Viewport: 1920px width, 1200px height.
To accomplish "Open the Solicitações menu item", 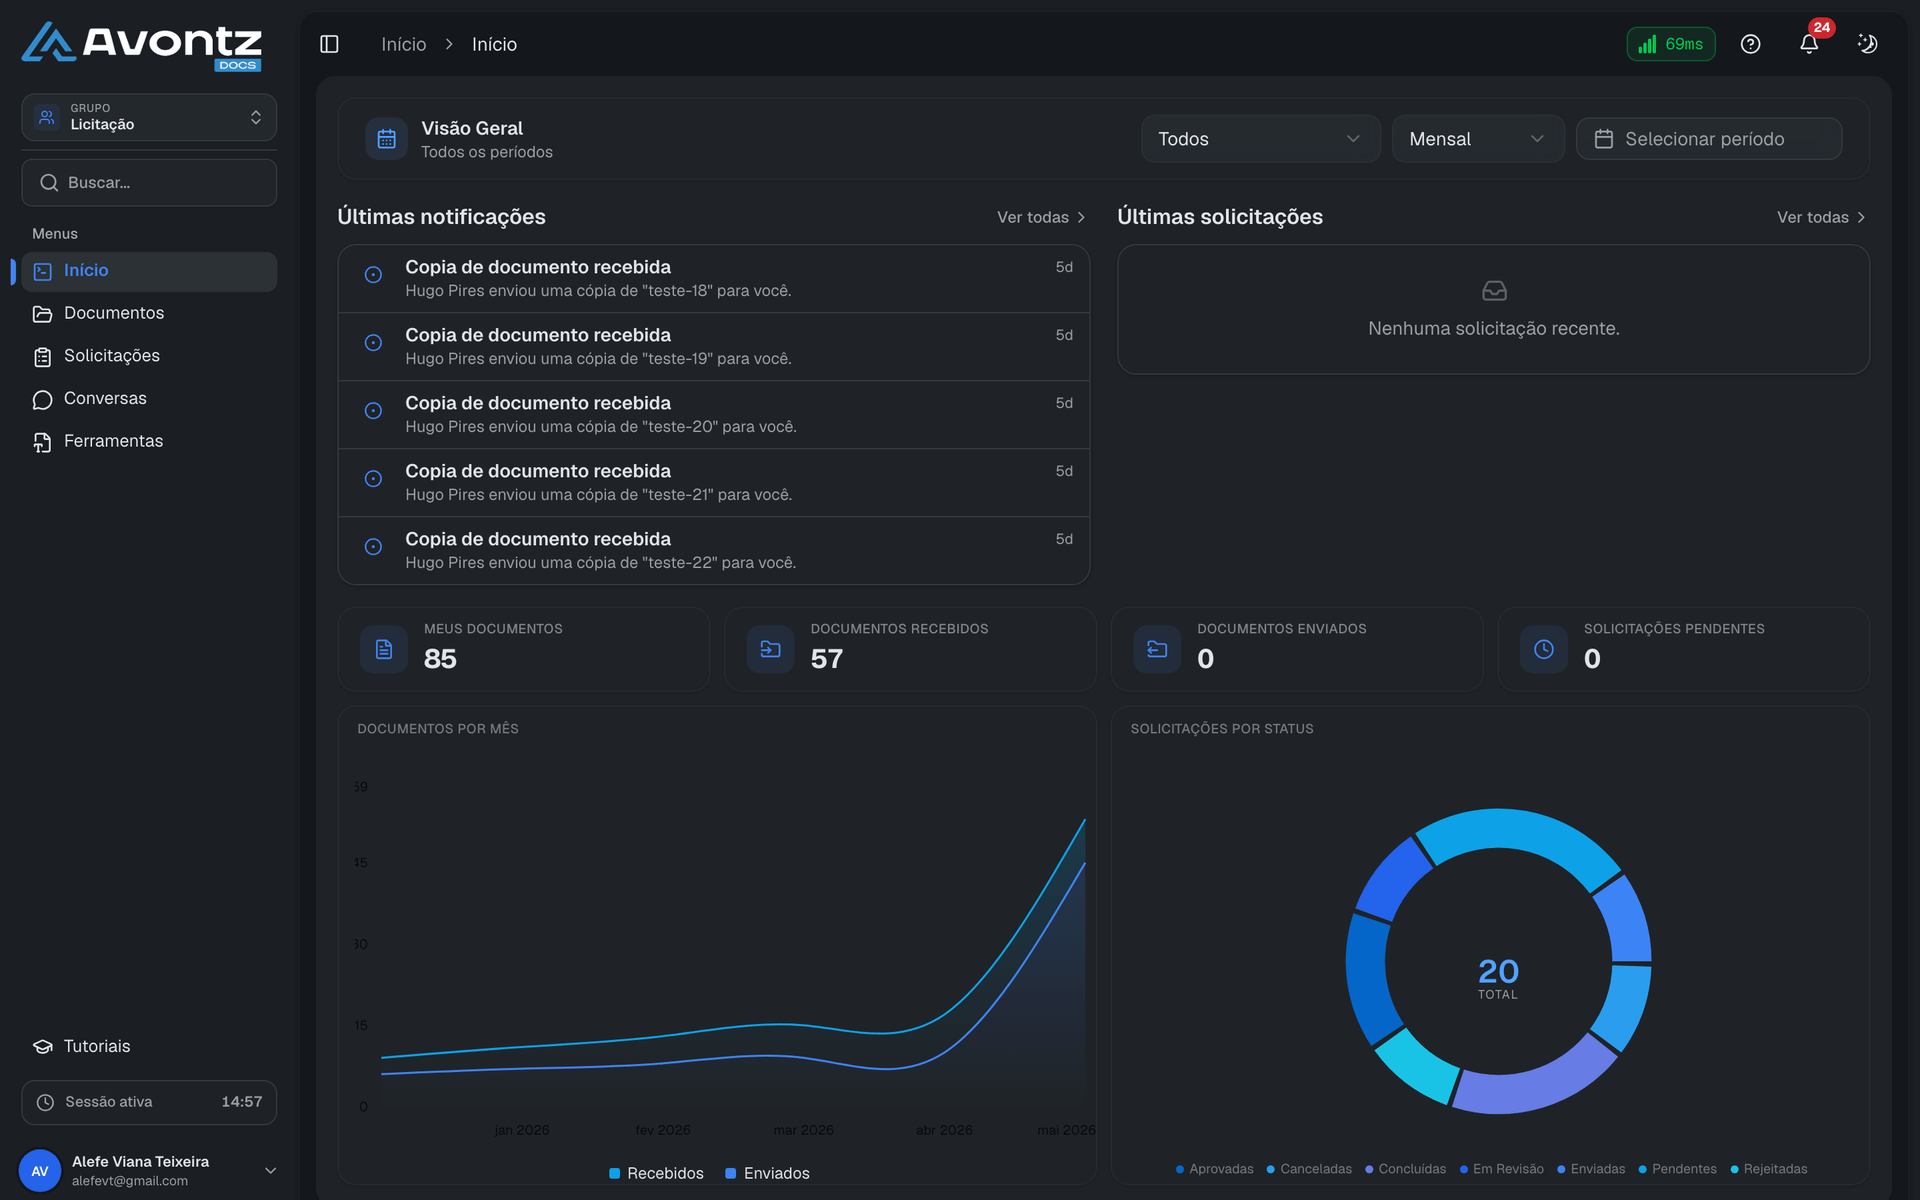I will pos(149,357).
